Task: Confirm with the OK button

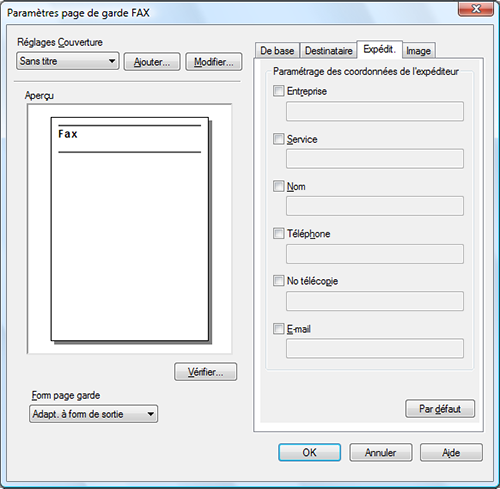Action: [x=310, y=452]
